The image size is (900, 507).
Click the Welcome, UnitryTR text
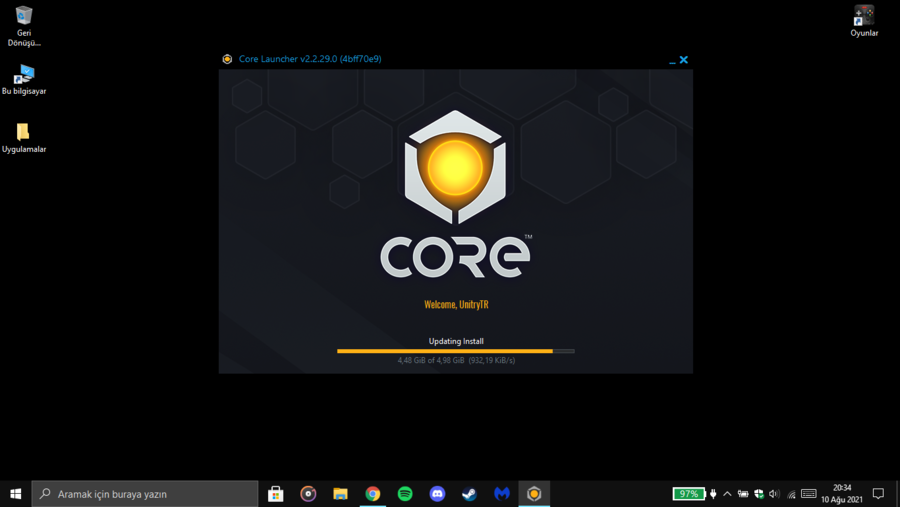[456, 304]
